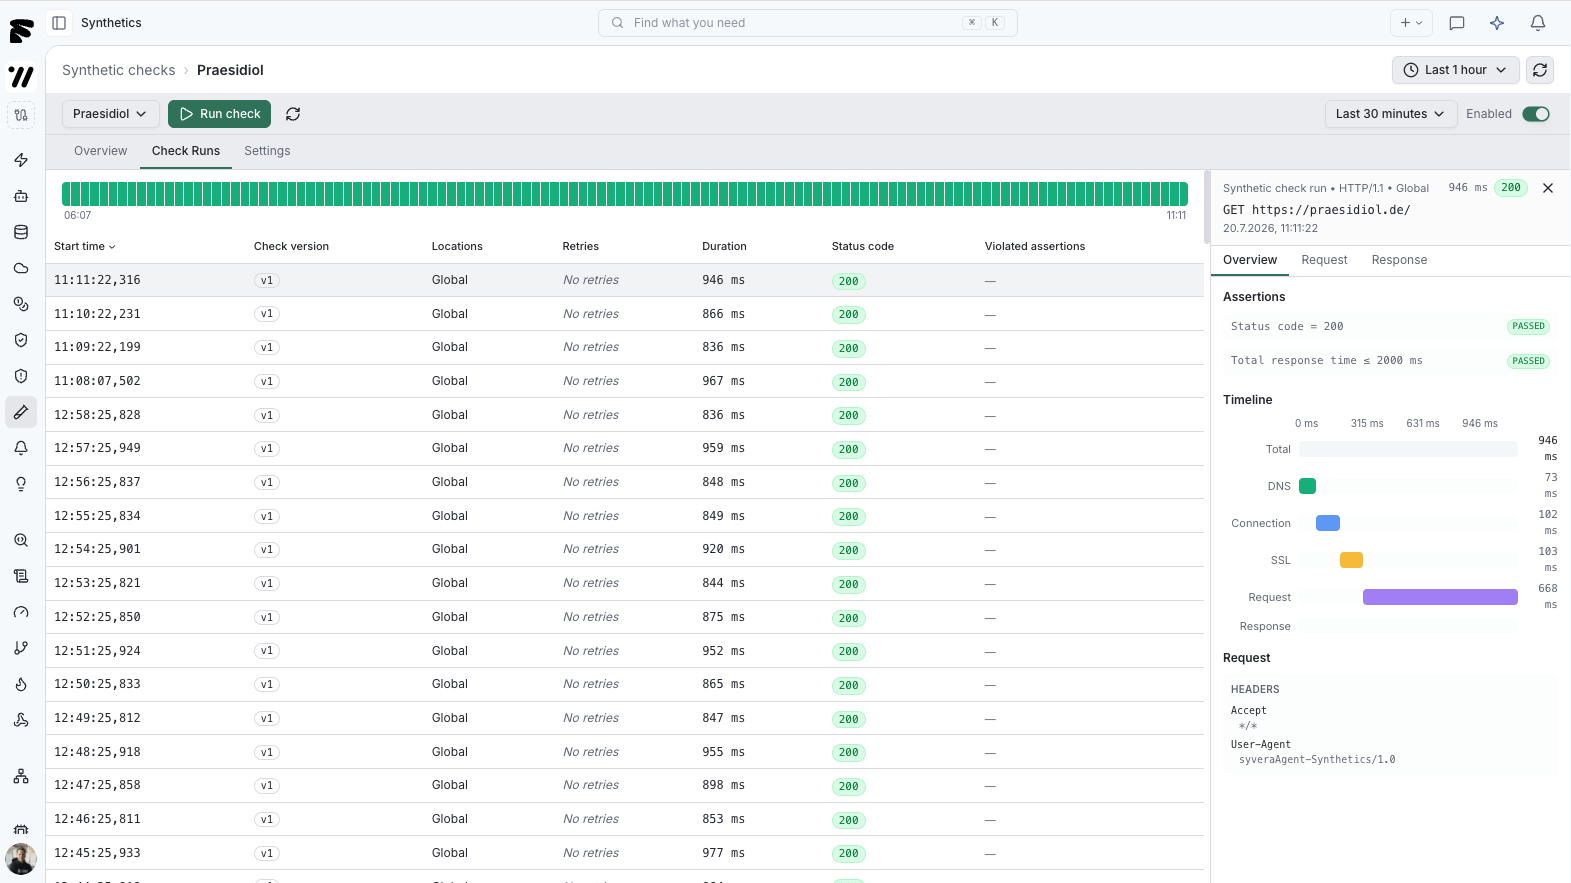Open the notifications bell icon

[x=1538, y=23]
